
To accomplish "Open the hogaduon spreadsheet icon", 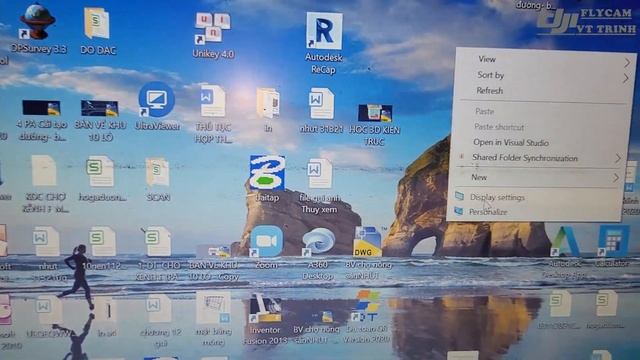I will (x=100, y=171).
